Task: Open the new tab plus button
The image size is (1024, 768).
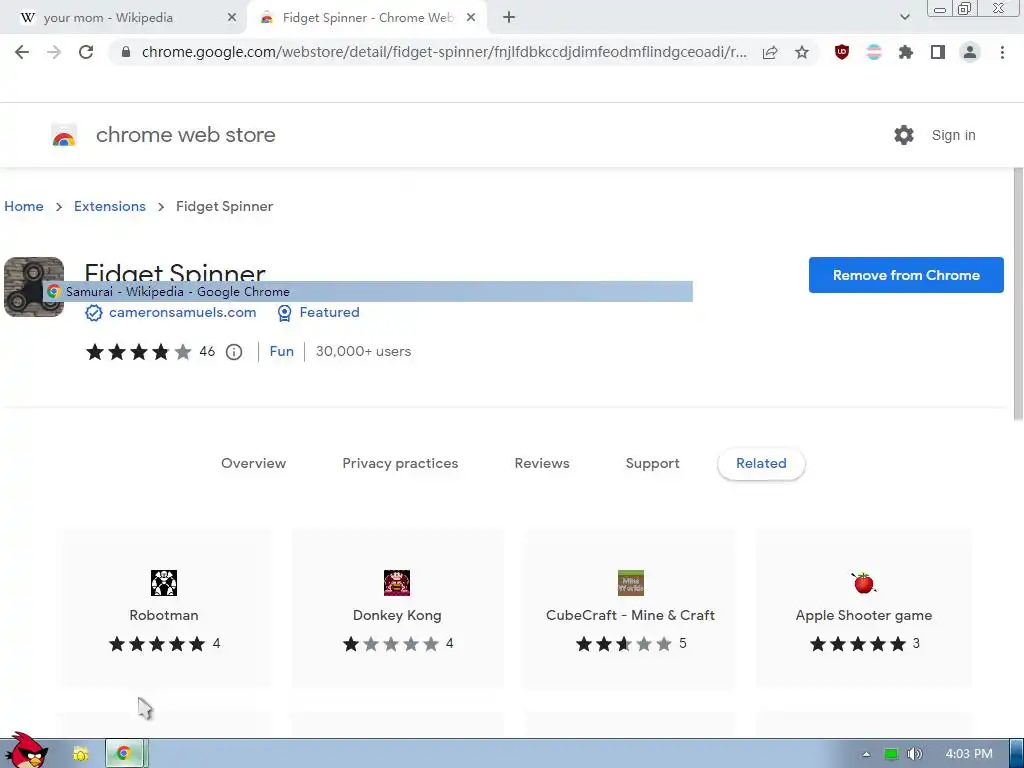Action: tap(509, 18)
